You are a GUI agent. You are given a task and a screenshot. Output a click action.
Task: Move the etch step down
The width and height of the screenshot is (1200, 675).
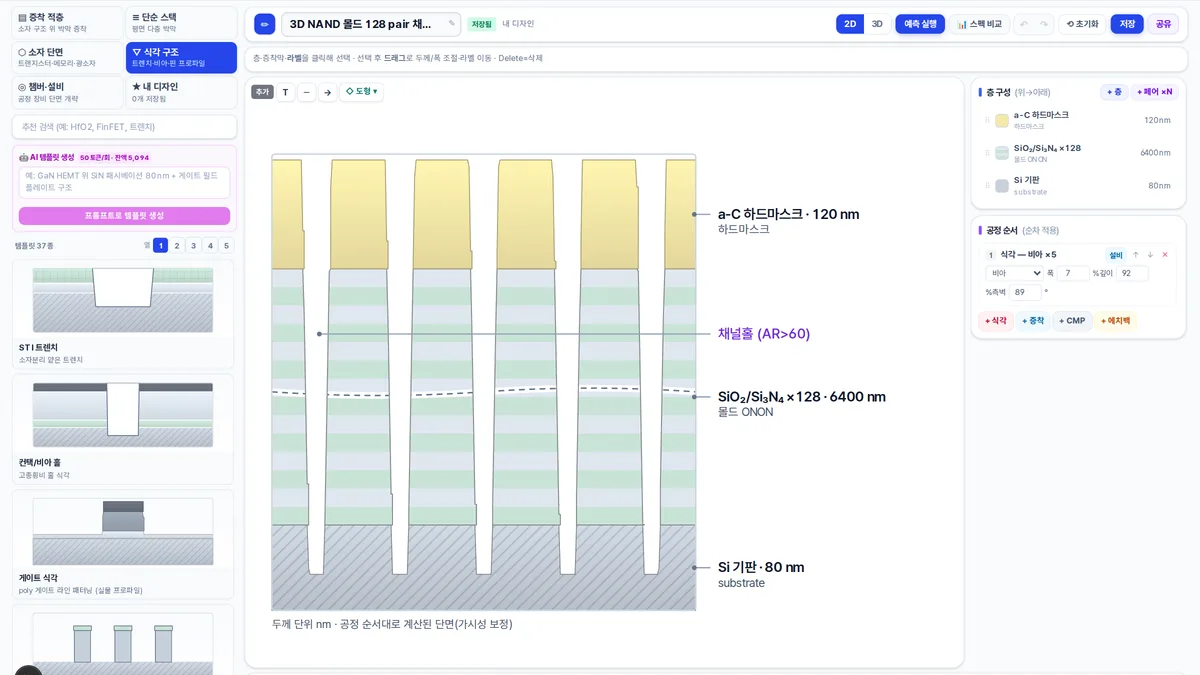point(1150,255)
